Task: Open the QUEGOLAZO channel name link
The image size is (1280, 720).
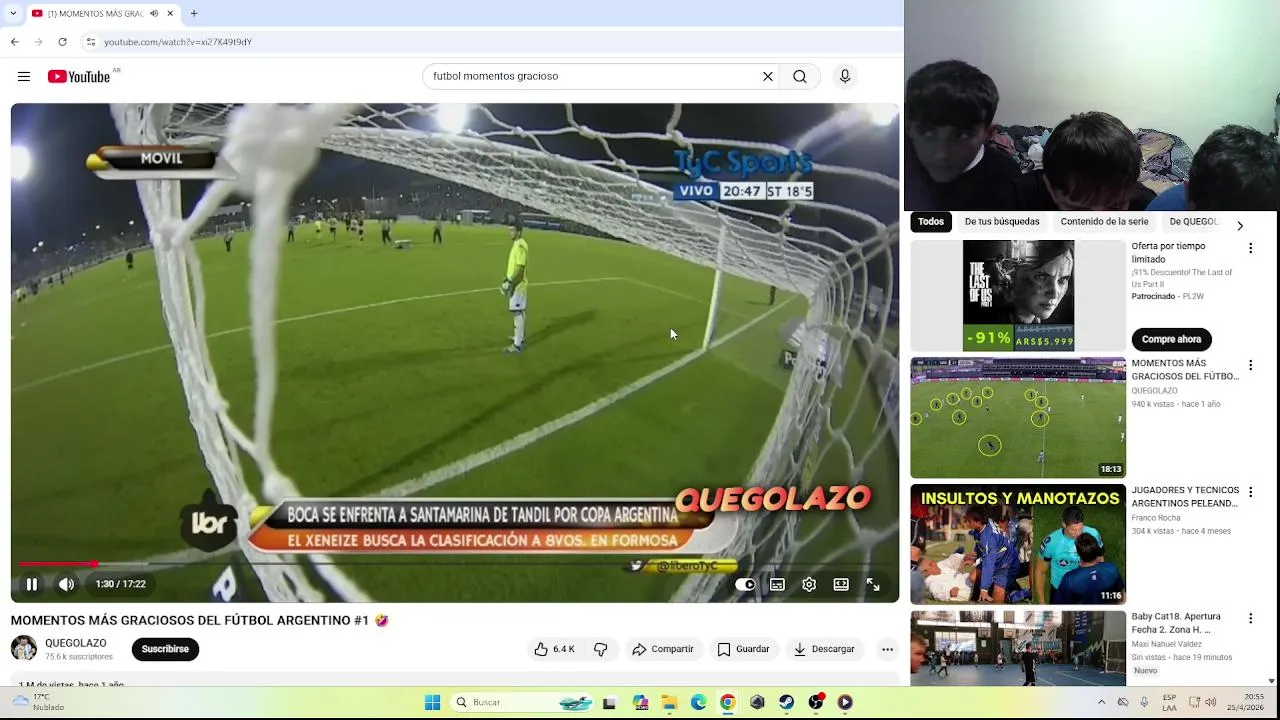Action: [76, 643]
